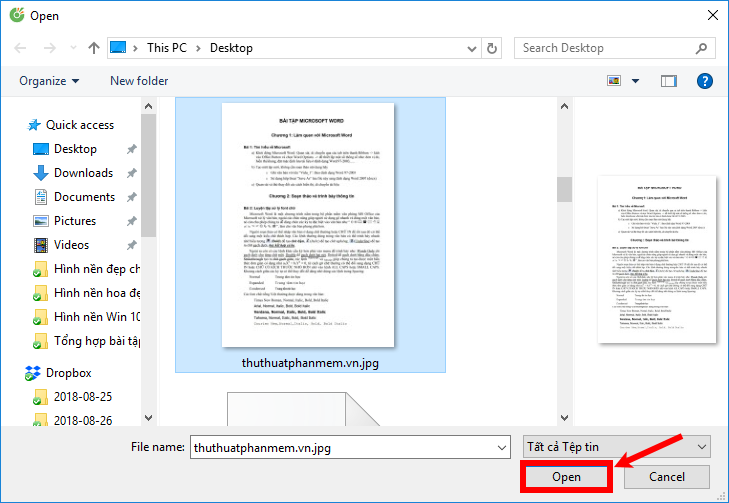Refresh the Desktop folder view

tap(491, 48)
